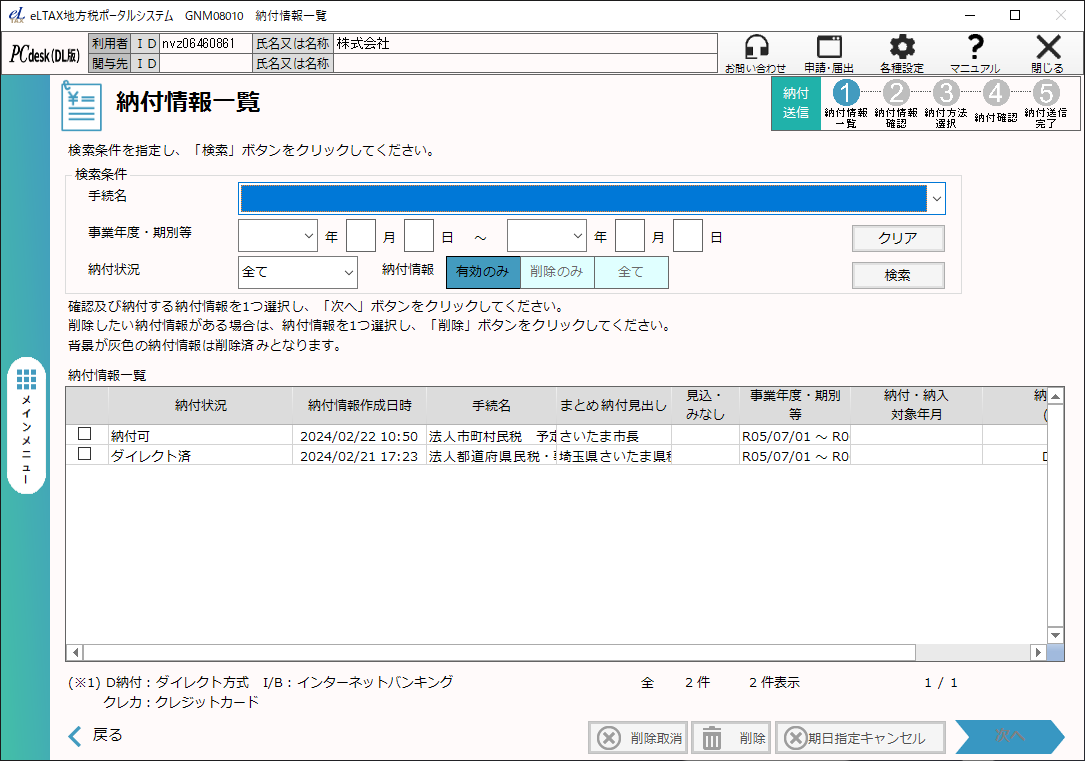This screenshot has height=761, width=1085.
Task: Click the start month input field
Action: pyautogui.click(x=361, y=236)
